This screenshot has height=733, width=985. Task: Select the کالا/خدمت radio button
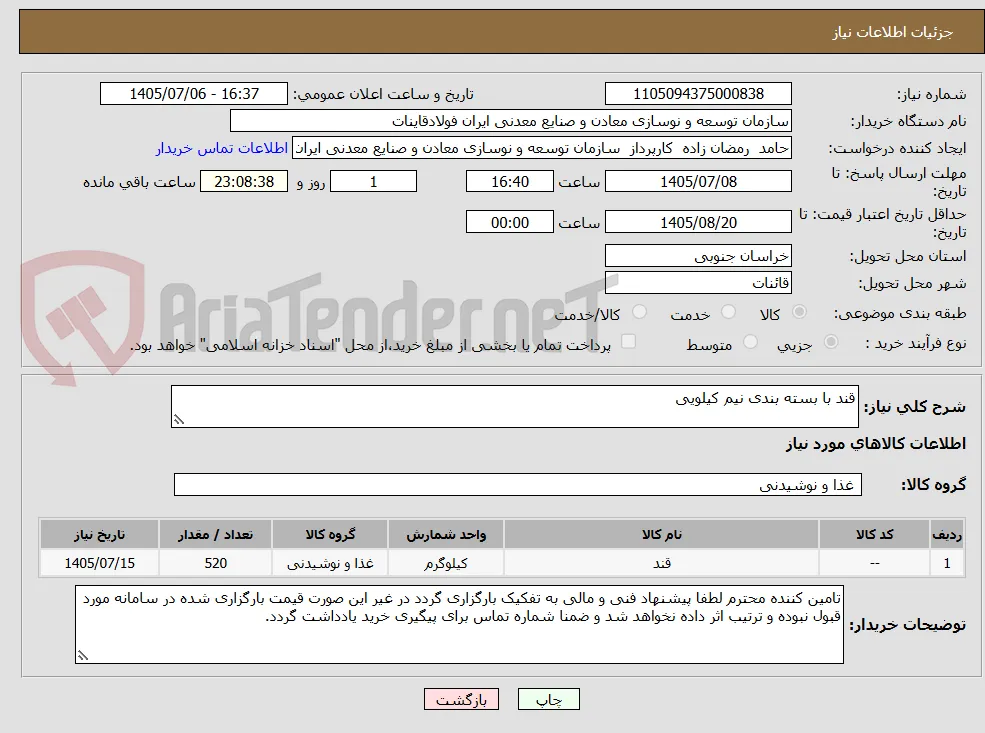tap(639, 312)
